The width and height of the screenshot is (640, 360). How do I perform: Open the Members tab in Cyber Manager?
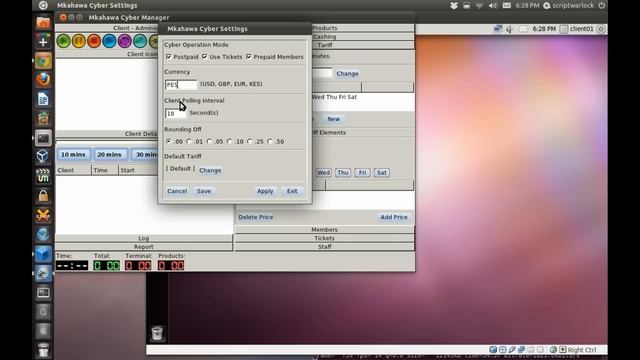pyautogui.click(x=324, y=230)
